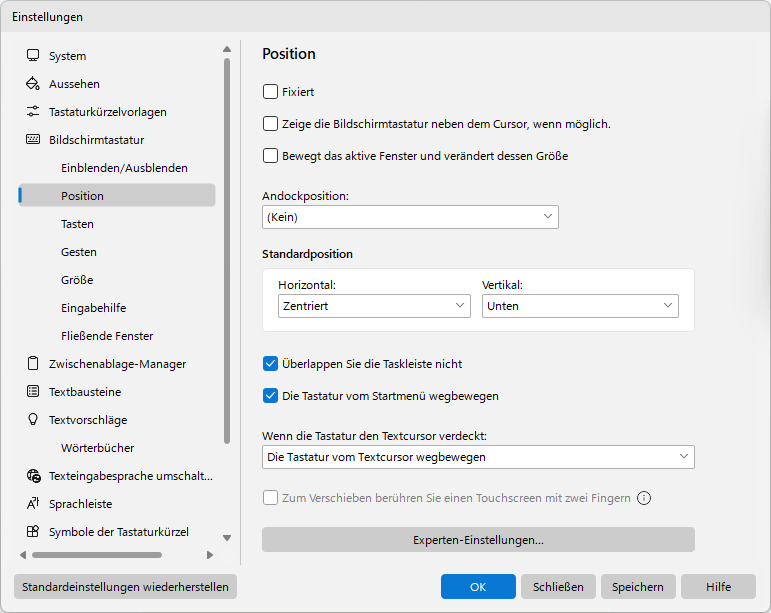Viewport: 771px width, 613px height.
Task: Click the Textvorschläge lightbulb icon
Action: click(x=33, y=419)
